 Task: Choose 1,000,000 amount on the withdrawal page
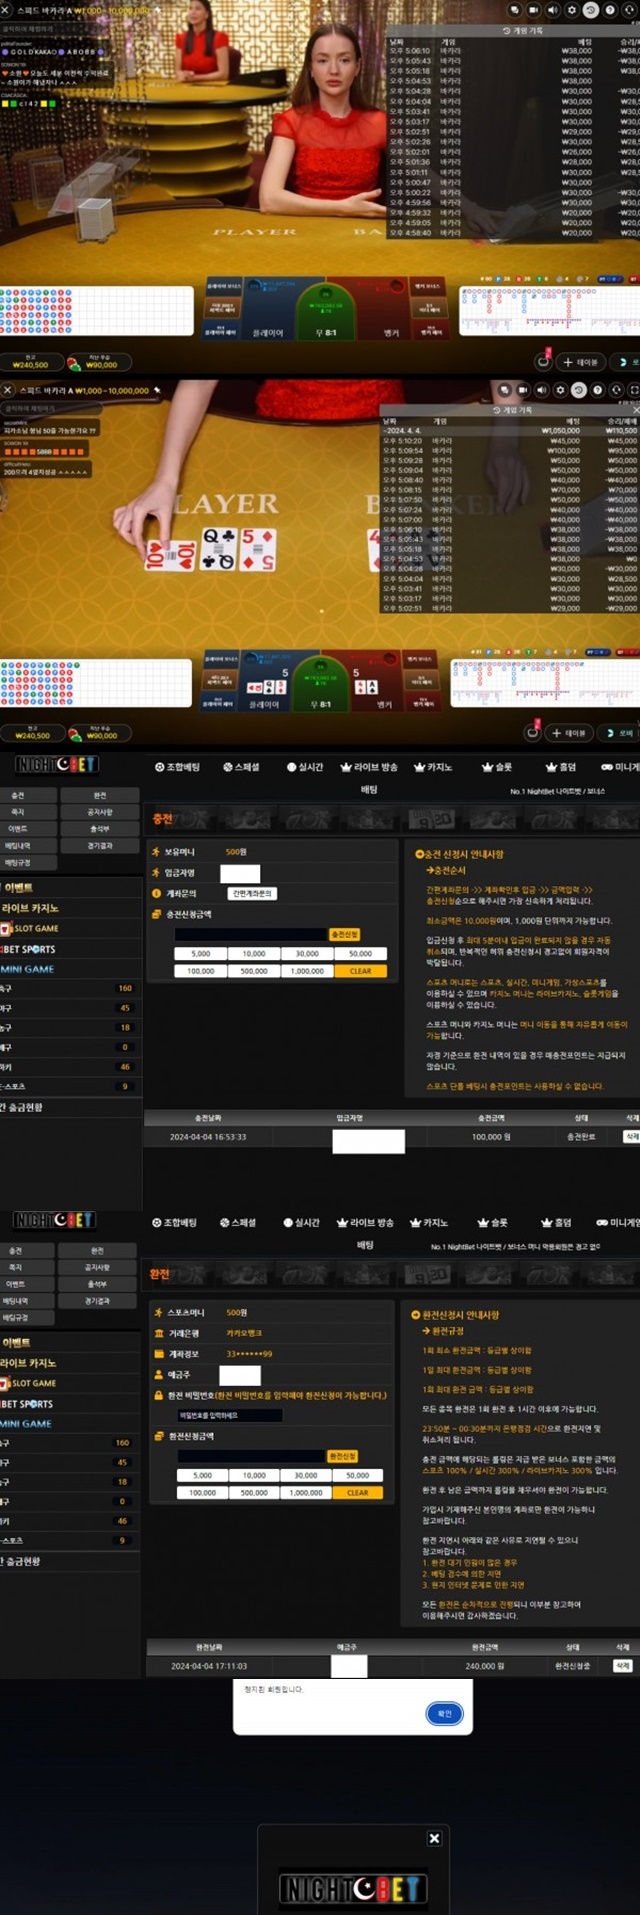306,1492
